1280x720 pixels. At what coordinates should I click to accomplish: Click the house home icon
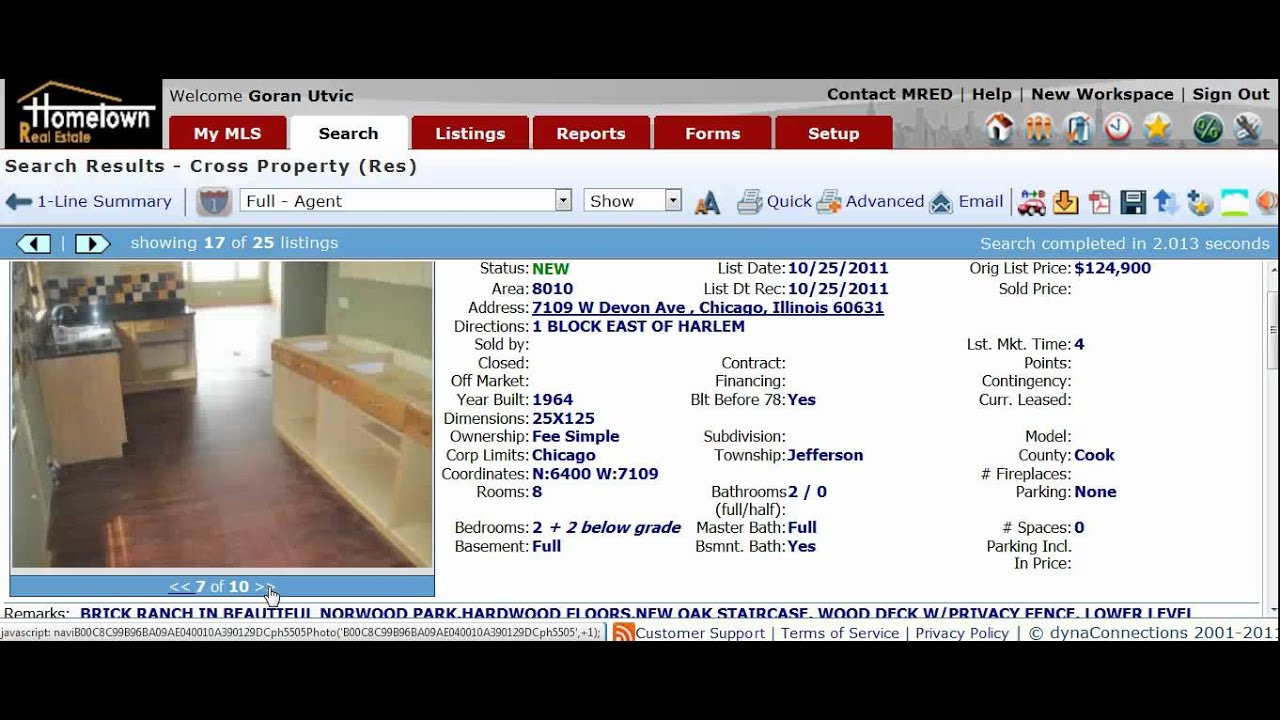pyautogui.click(x=999, y=128)
